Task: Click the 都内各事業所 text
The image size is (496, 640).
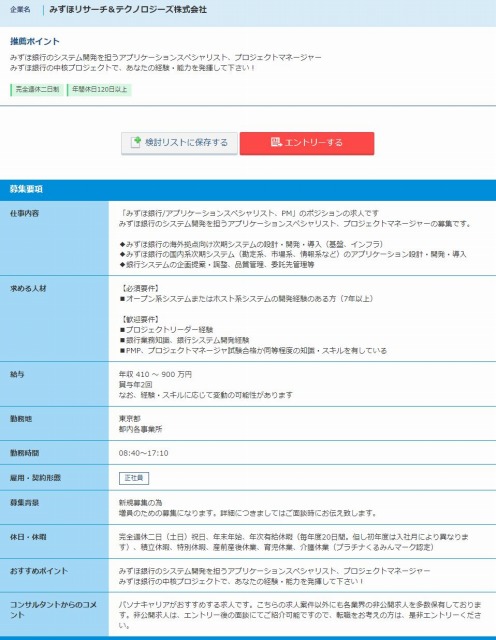Action: point(140,429)
